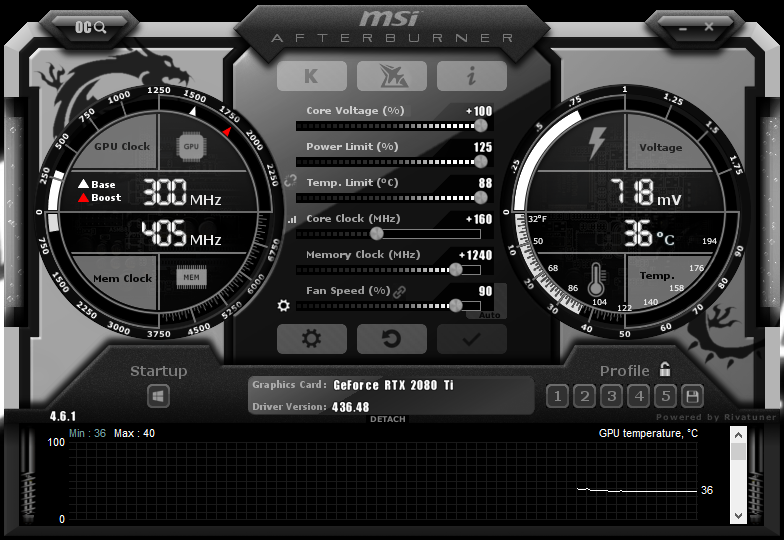
Task: Click the Max : 40 graph readout
Action: (134, 433)
